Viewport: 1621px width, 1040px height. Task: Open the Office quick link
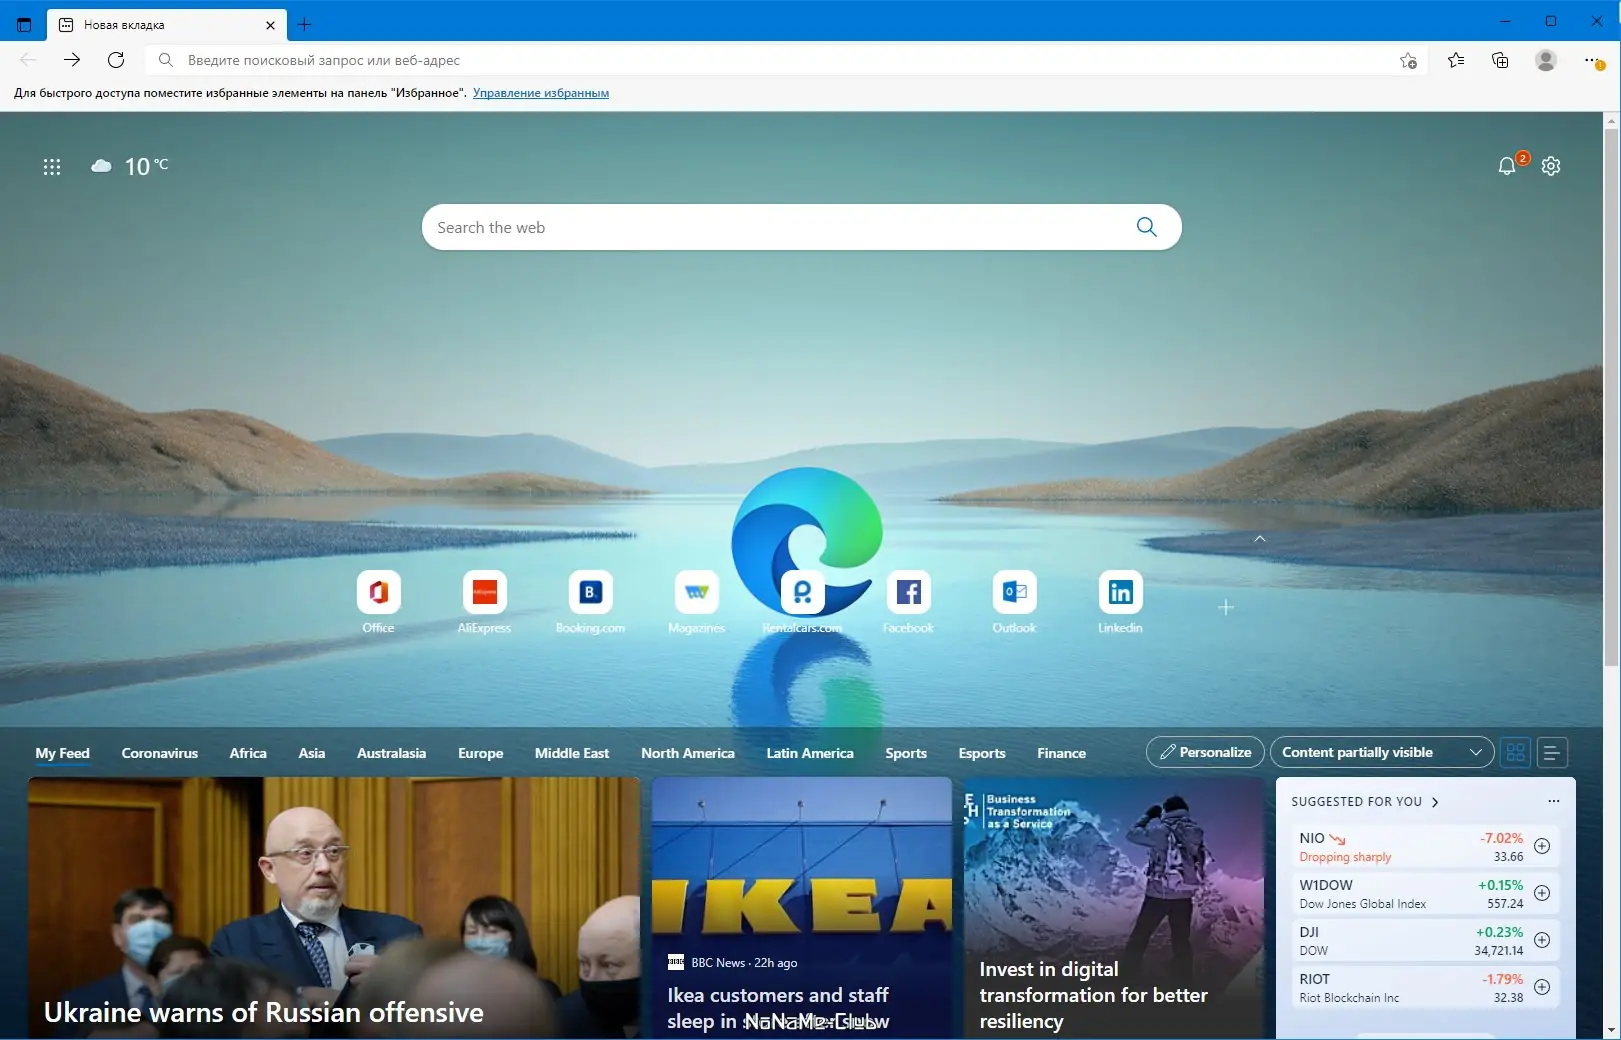(x=378, y=601)
